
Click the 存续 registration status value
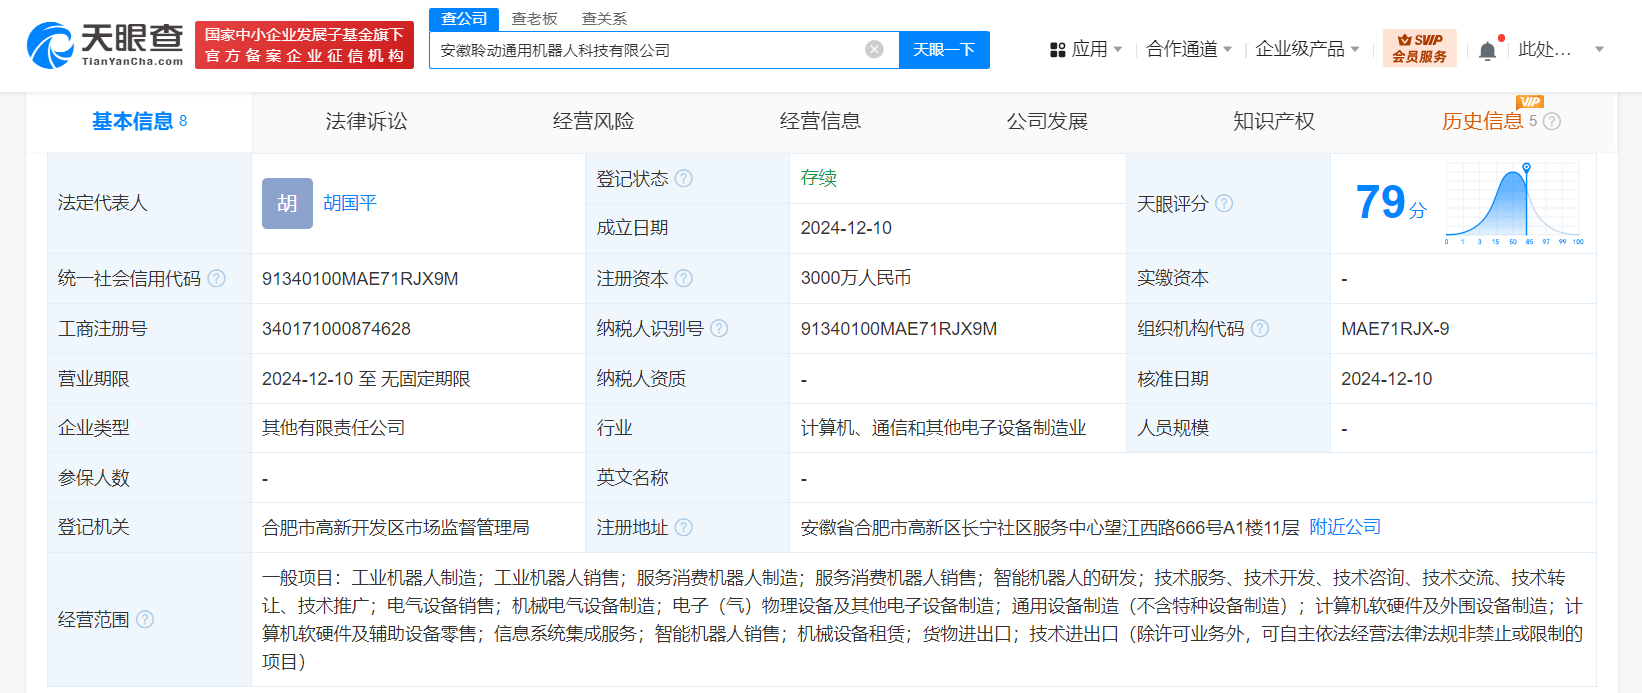819,179
